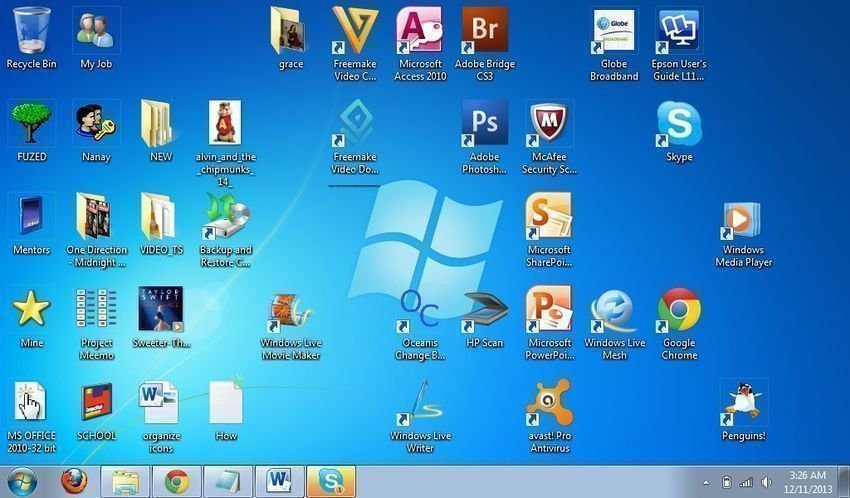Show hidden system tray icons
Screen dimensions: 850x498
[x=706, y=482]
